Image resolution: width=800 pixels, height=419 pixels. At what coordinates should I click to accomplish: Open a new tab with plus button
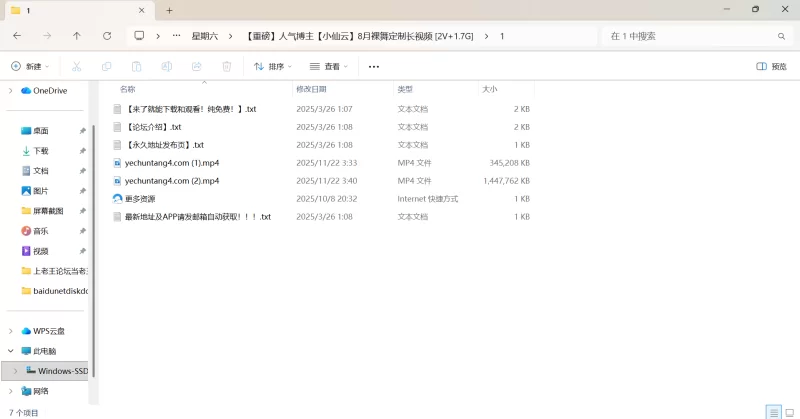169,10
